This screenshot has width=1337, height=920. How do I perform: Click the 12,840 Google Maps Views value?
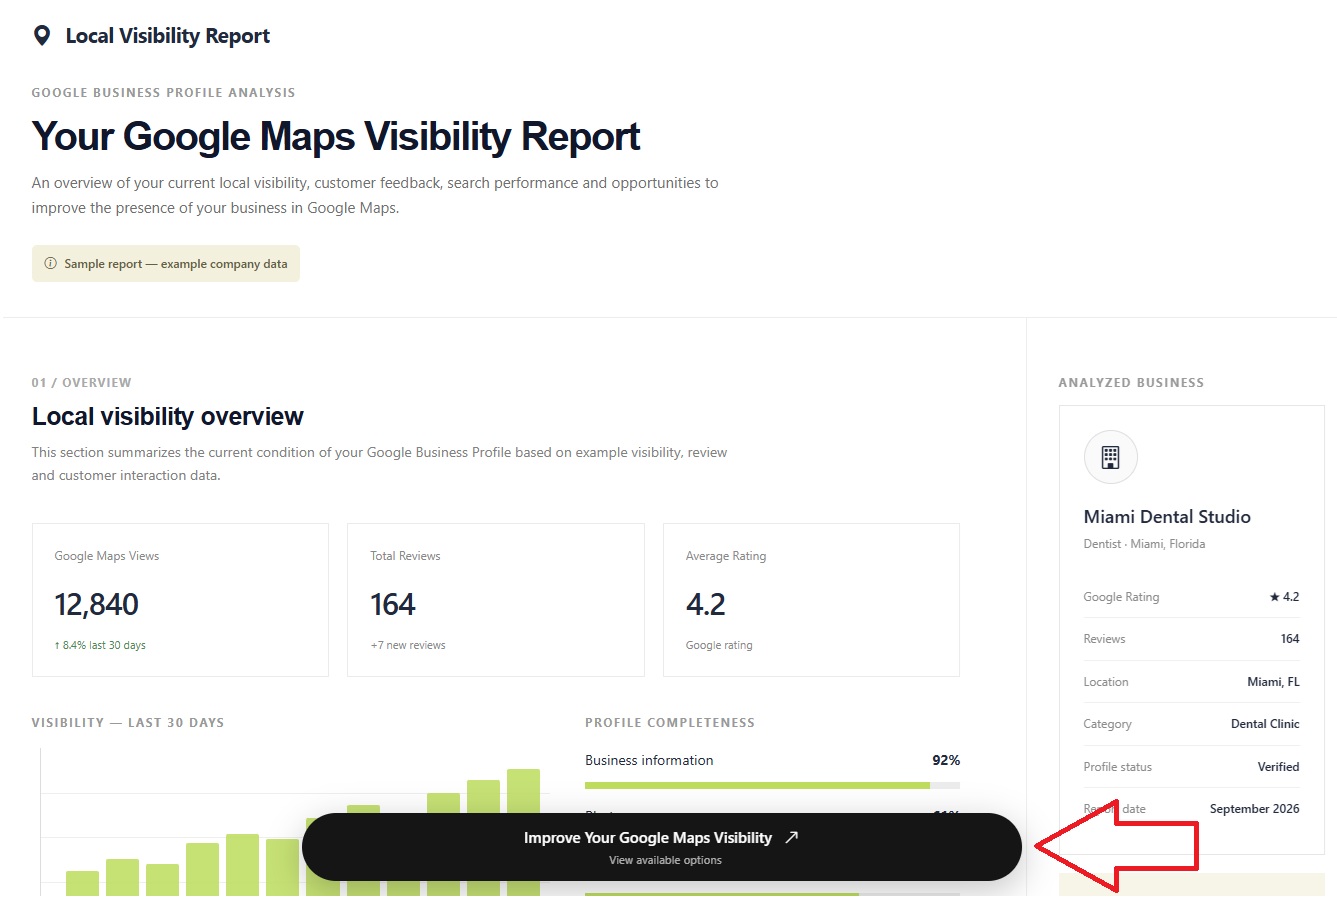pos(97,604)
